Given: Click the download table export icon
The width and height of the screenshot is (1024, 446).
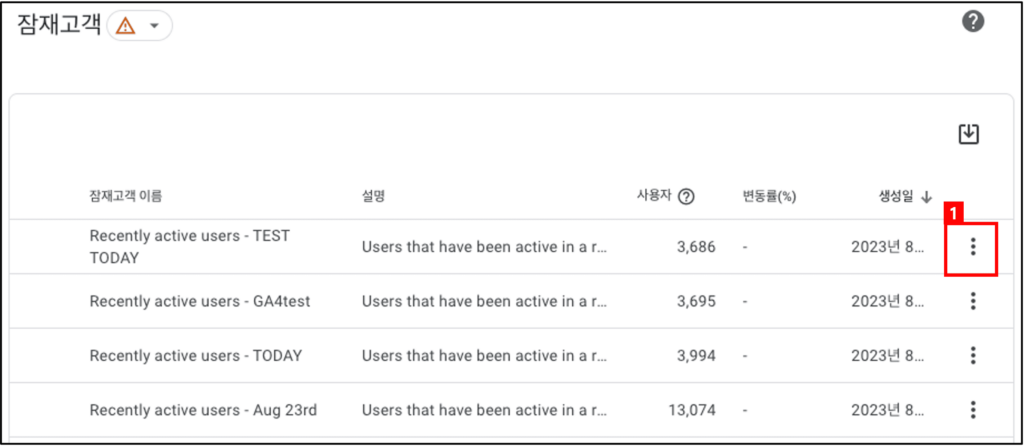Looking at the screenshot, I should pos(968,134).
